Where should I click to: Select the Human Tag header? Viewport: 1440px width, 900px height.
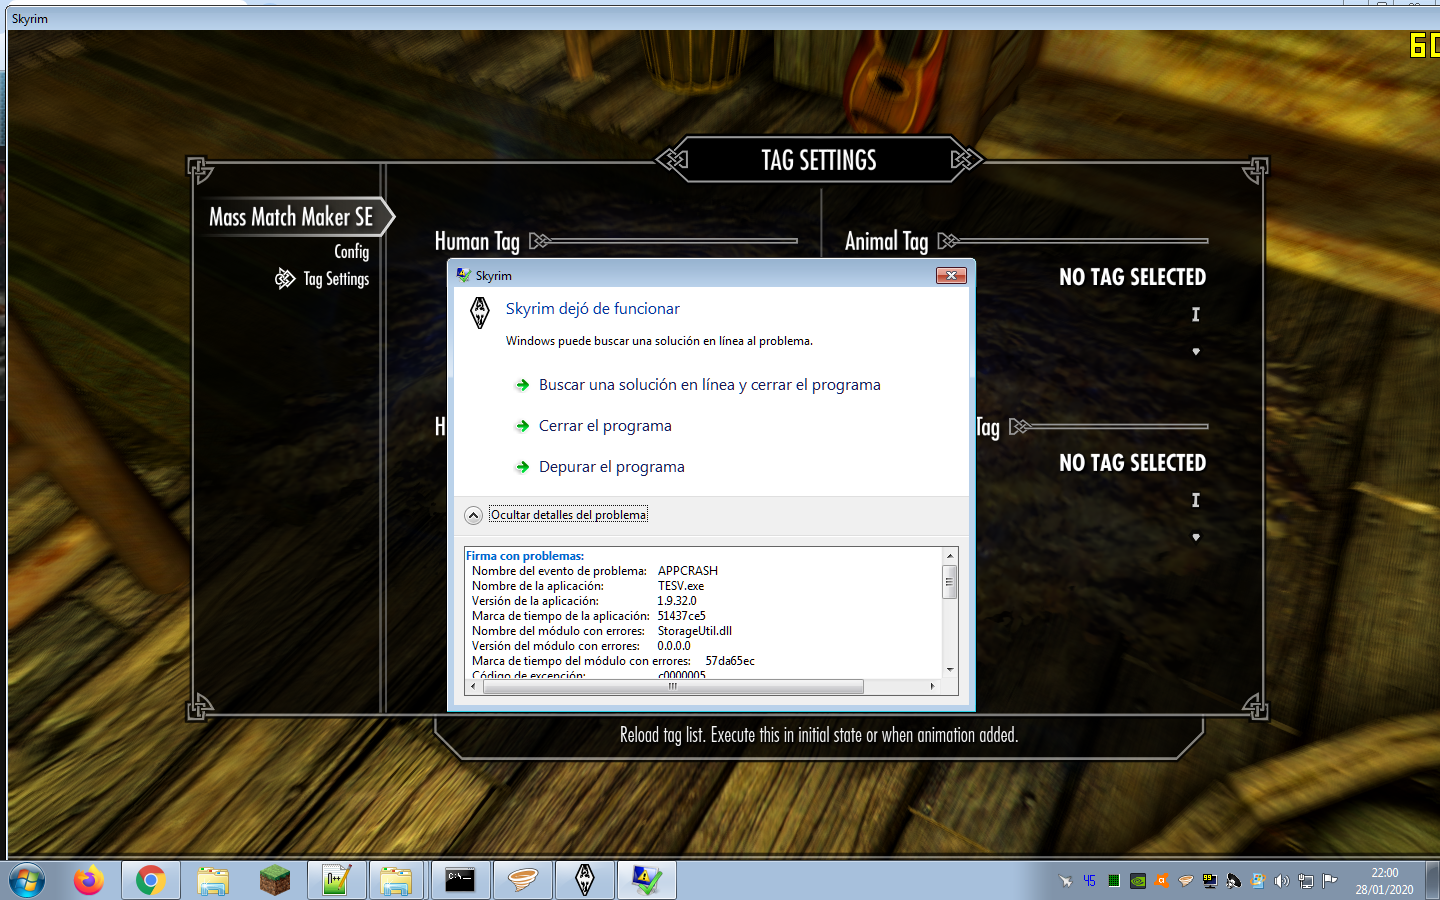point(477,241)
